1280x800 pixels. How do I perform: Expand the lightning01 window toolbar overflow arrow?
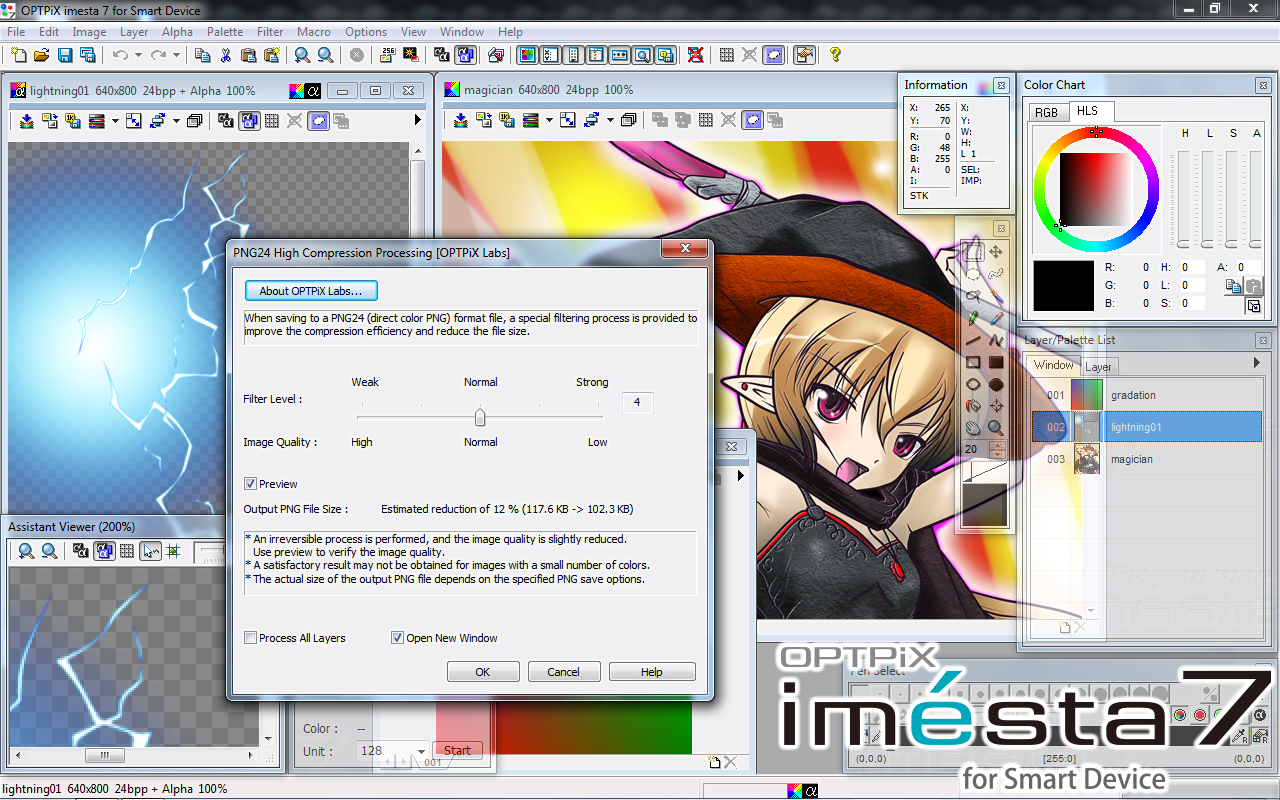418,120
